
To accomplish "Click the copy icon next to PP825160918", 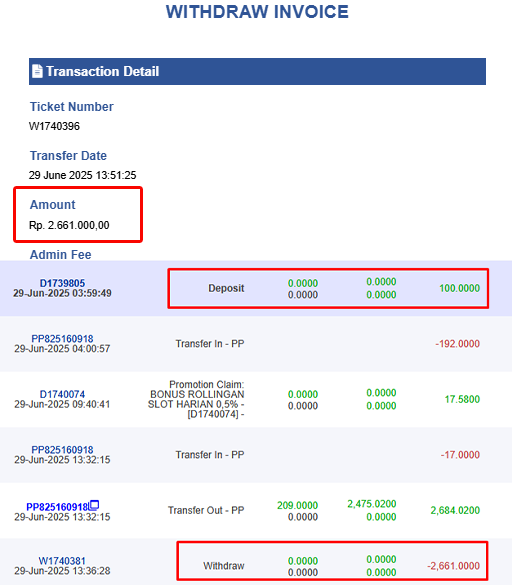I will pyautogui.click(x=94, y=505).
